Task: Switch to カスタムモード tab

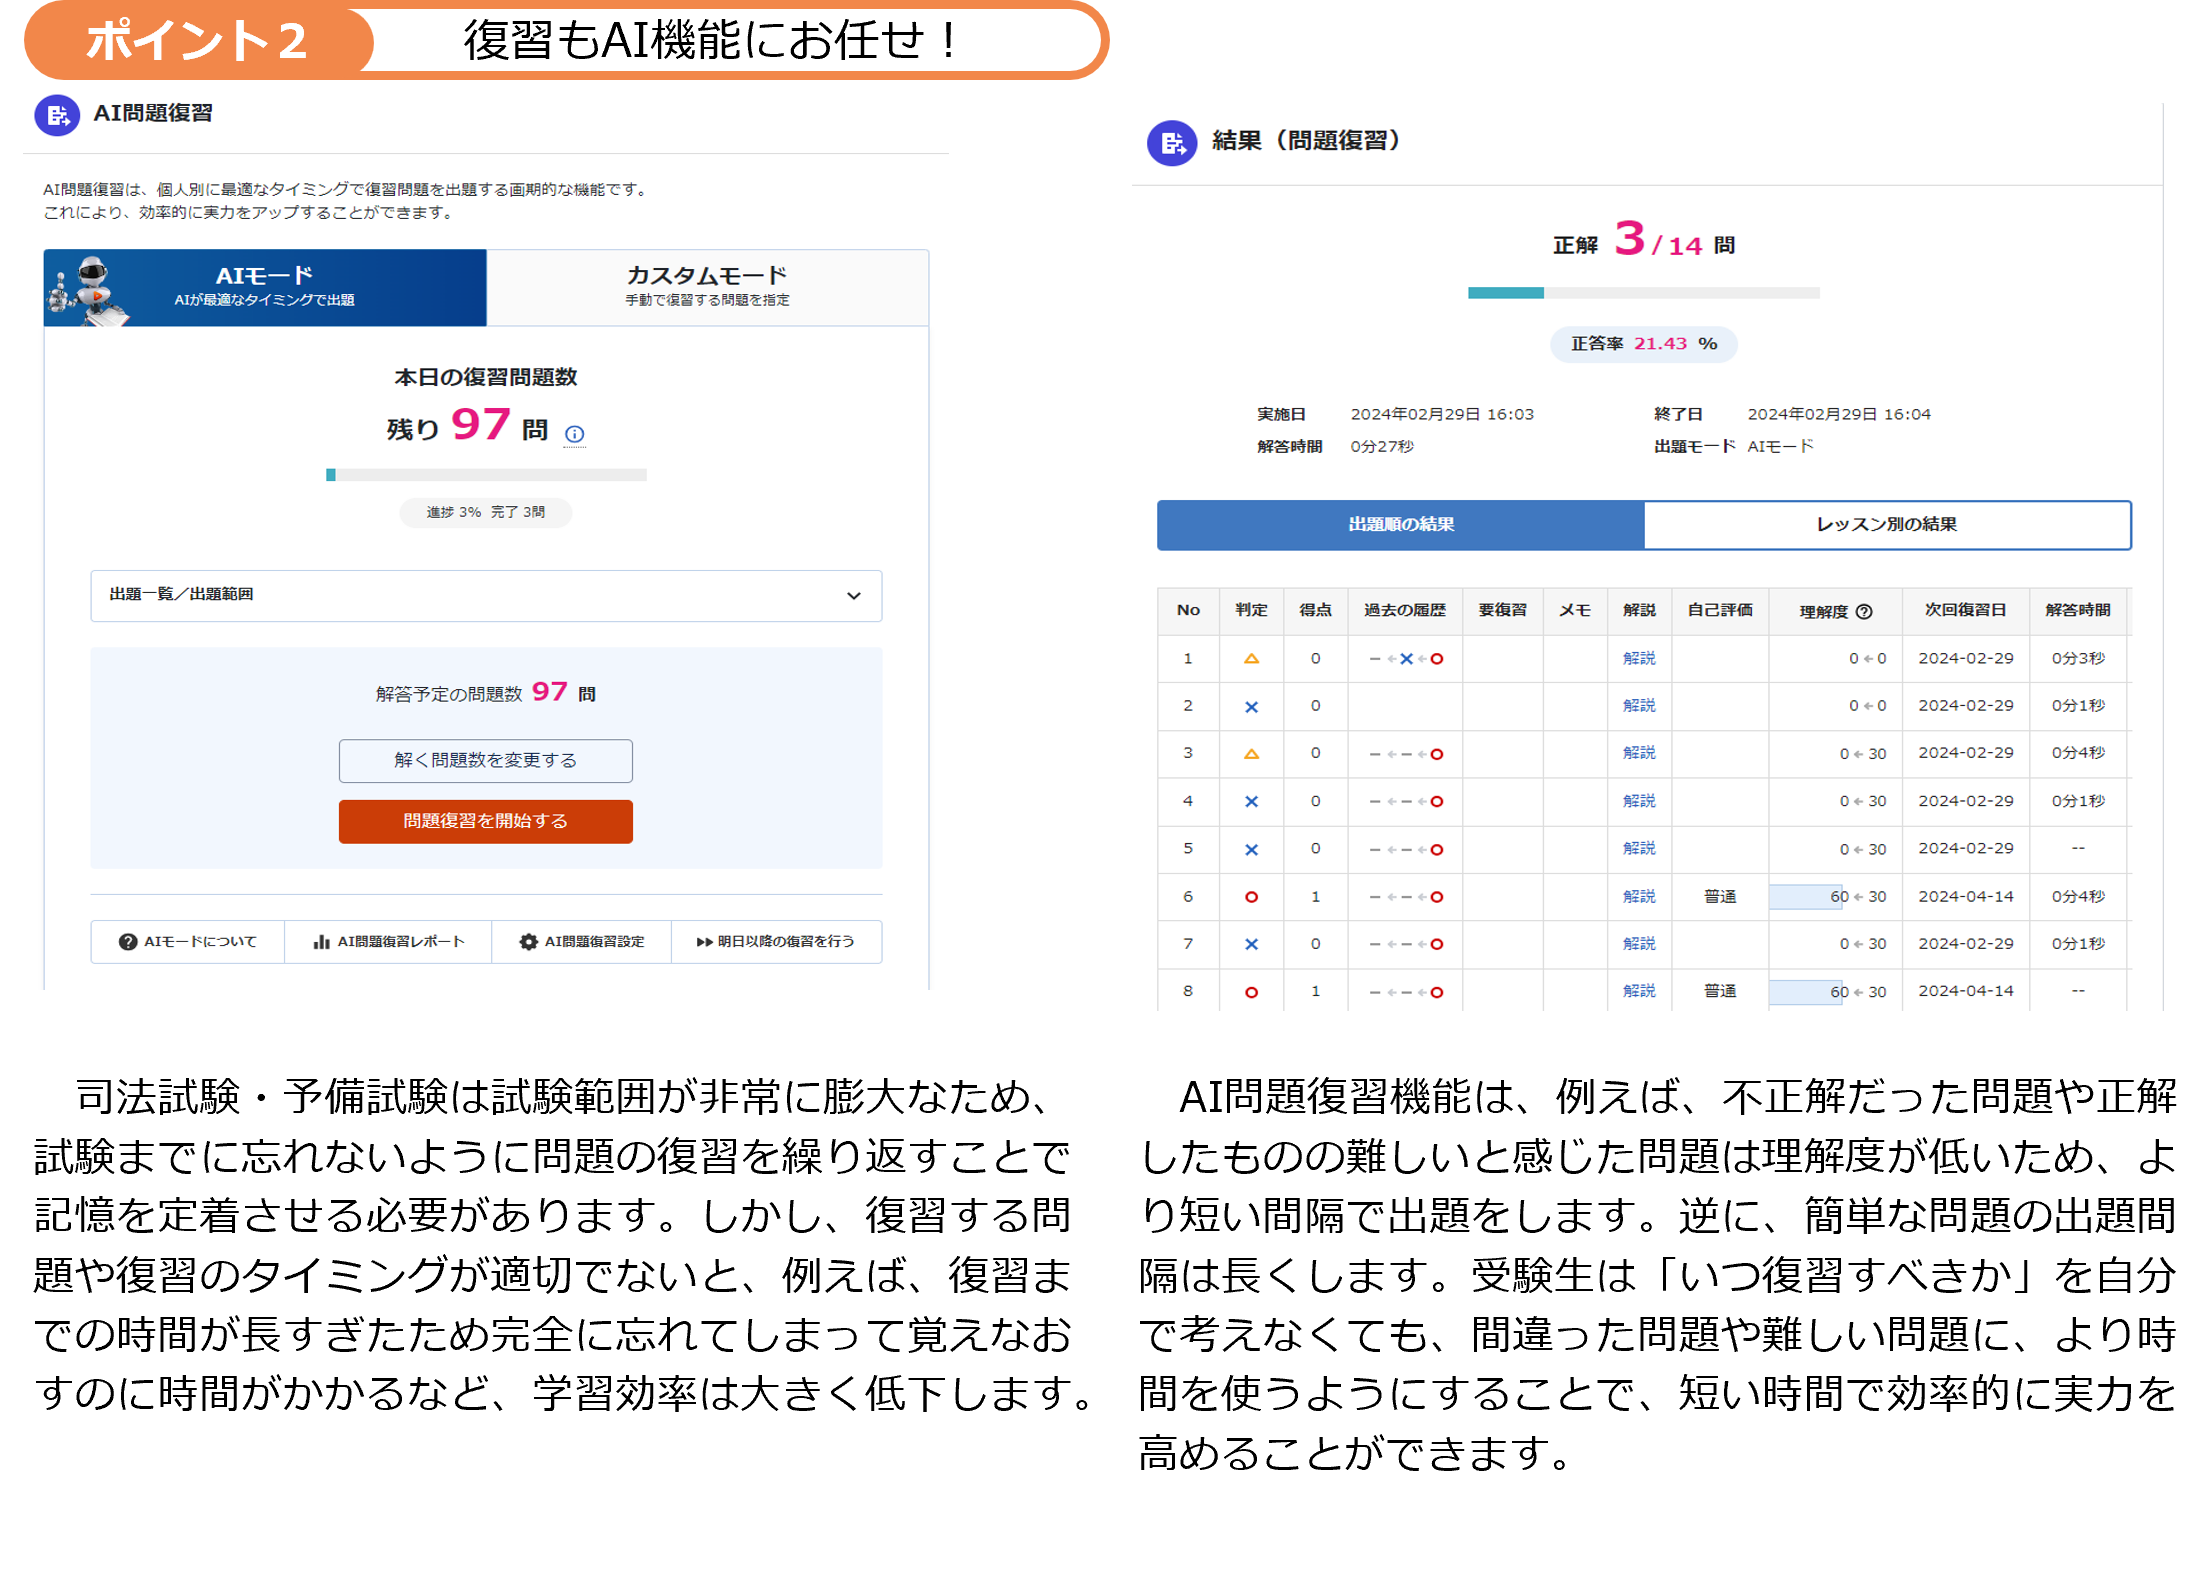Action: (x=707, y=287)
